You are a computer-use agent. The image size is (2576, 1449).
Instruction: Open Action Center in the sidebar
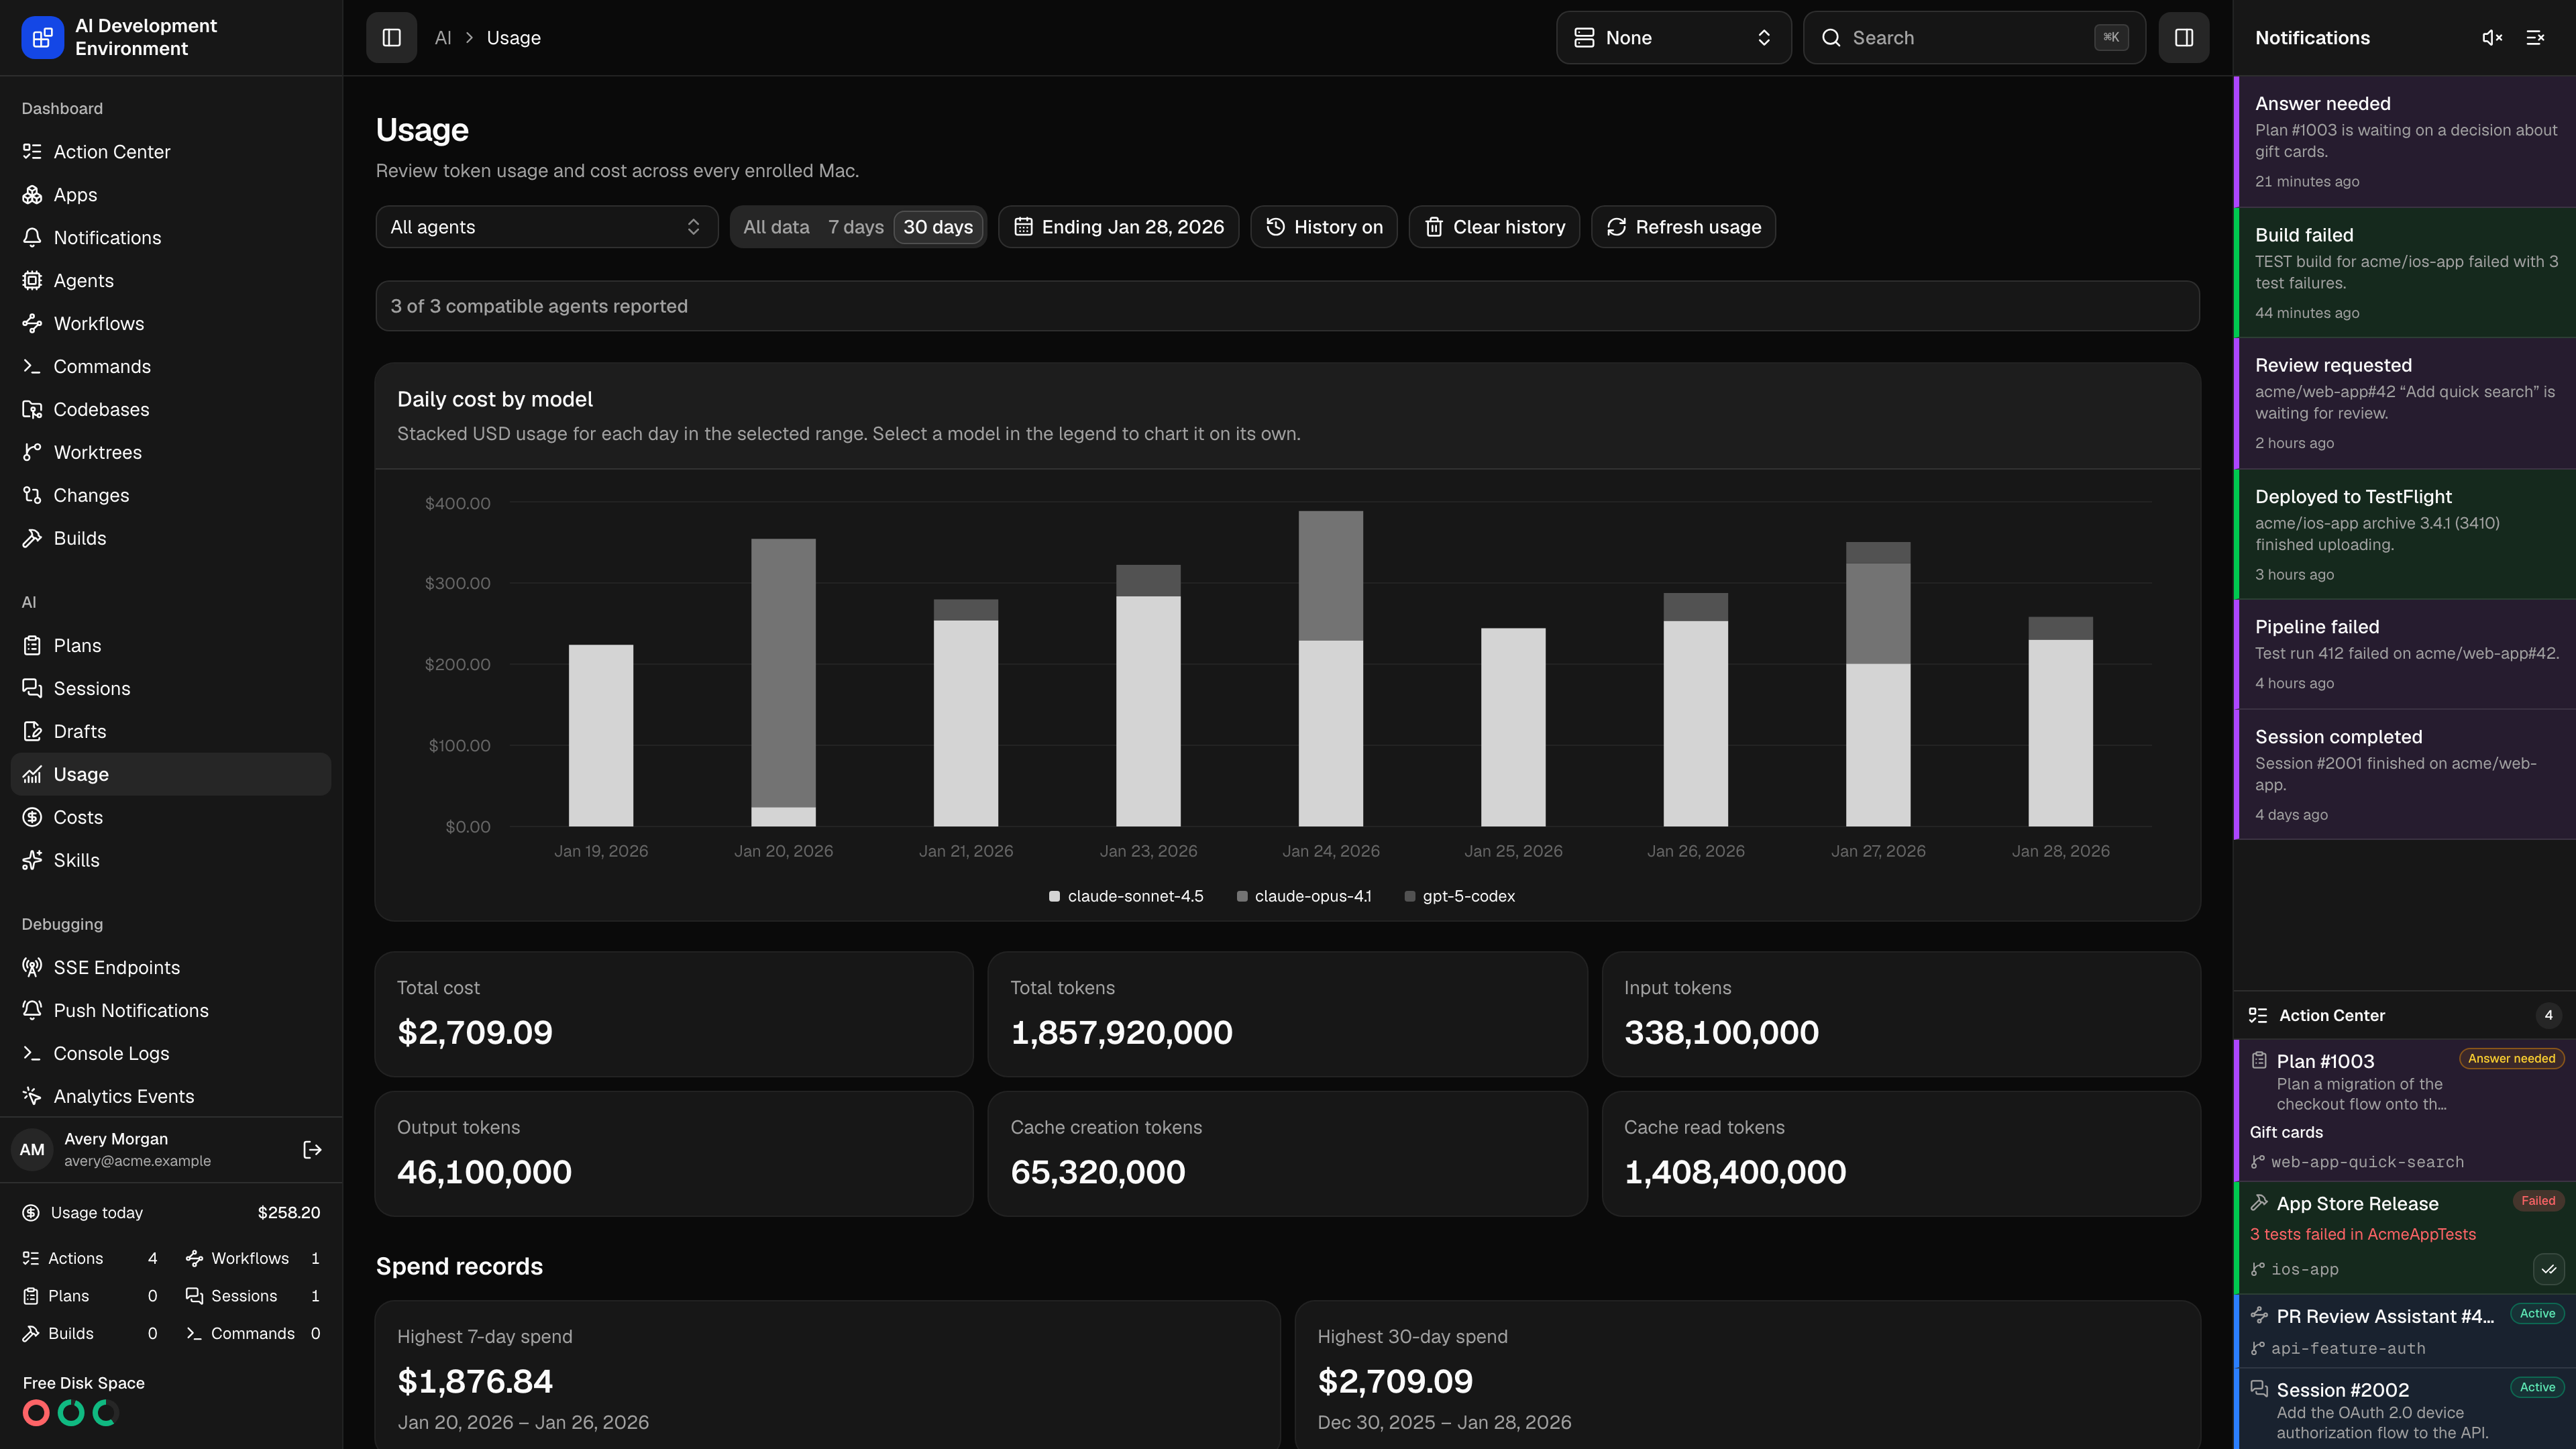[x=170, y=152]
